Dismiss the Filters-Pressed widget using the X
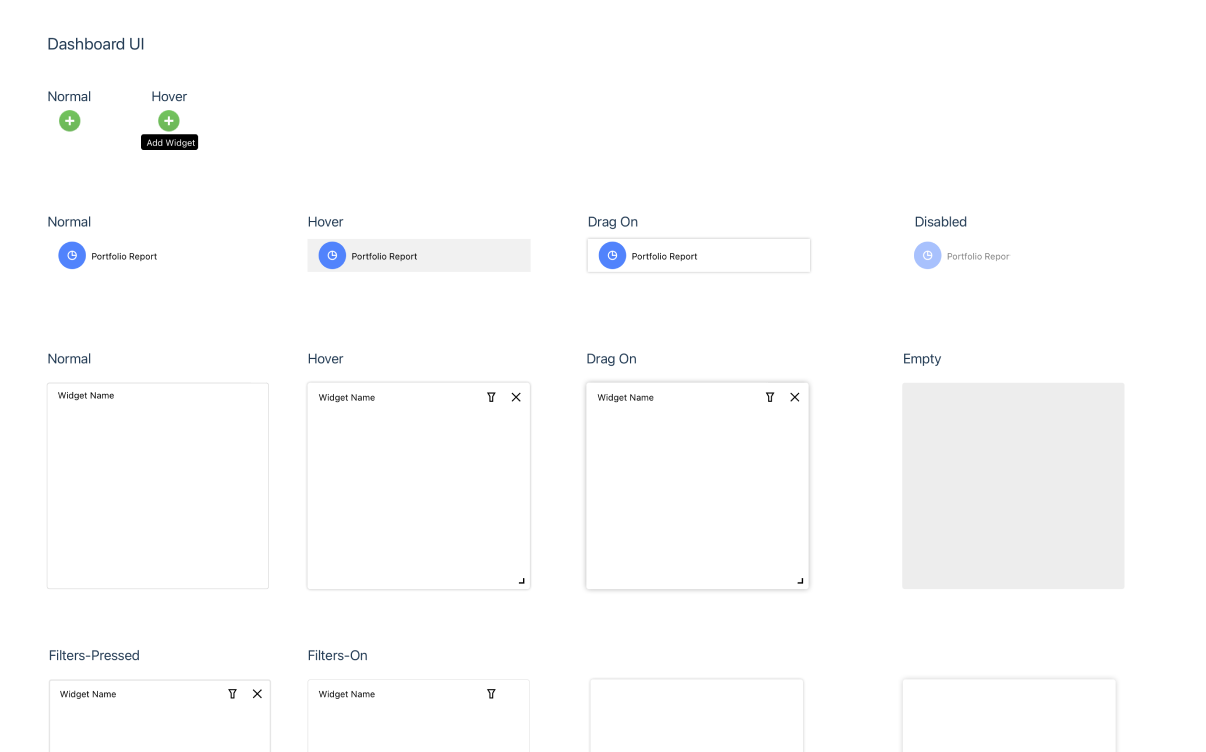The width and height of the screenshot is (1206, 752). point(256,693)
